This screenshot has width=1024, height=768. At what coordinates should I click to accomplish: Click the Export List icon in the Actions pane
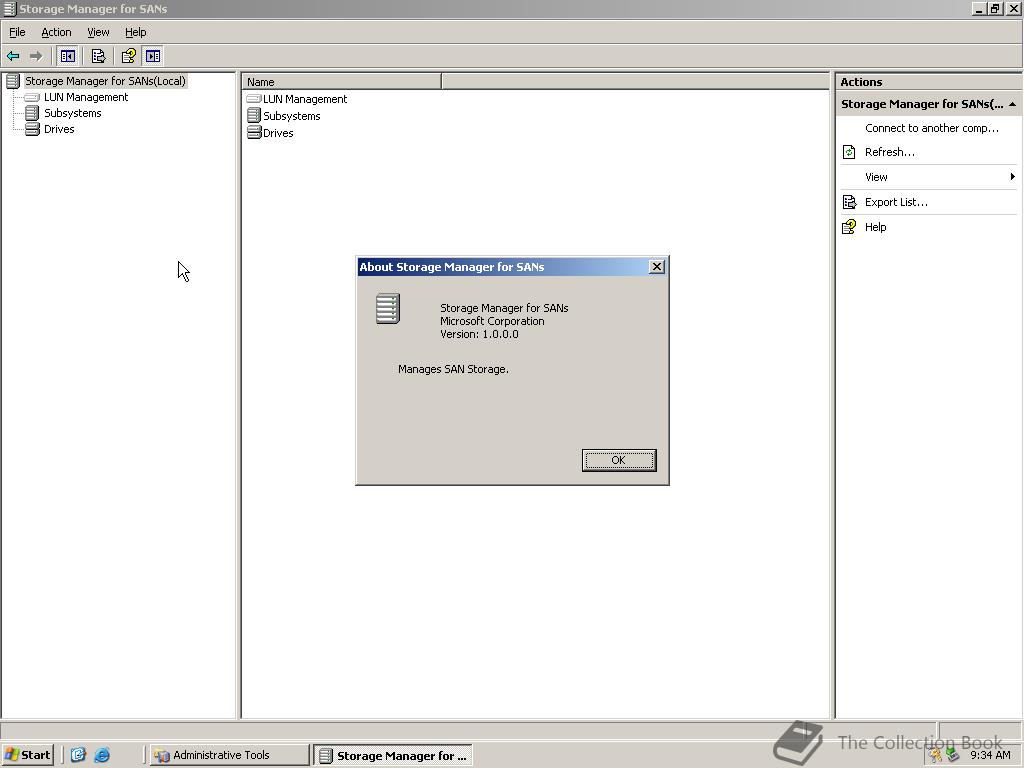pos(849,202)
